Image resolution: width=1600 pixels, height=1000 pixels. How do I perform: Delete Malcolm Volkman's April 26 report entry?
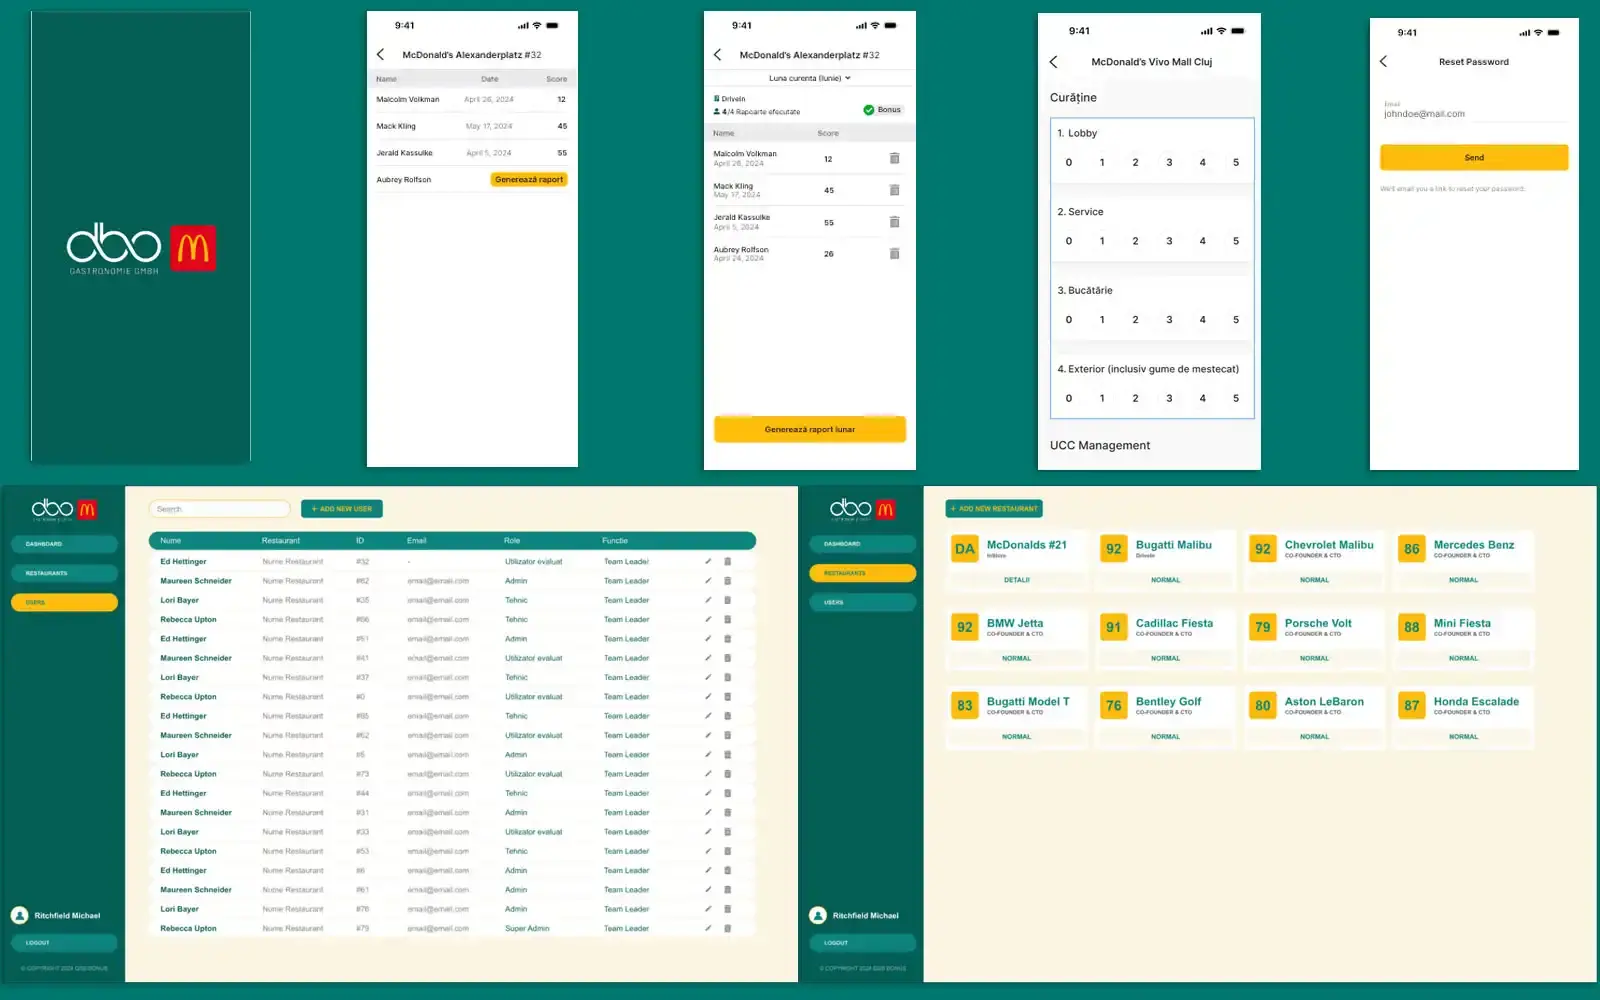point(894,158)
